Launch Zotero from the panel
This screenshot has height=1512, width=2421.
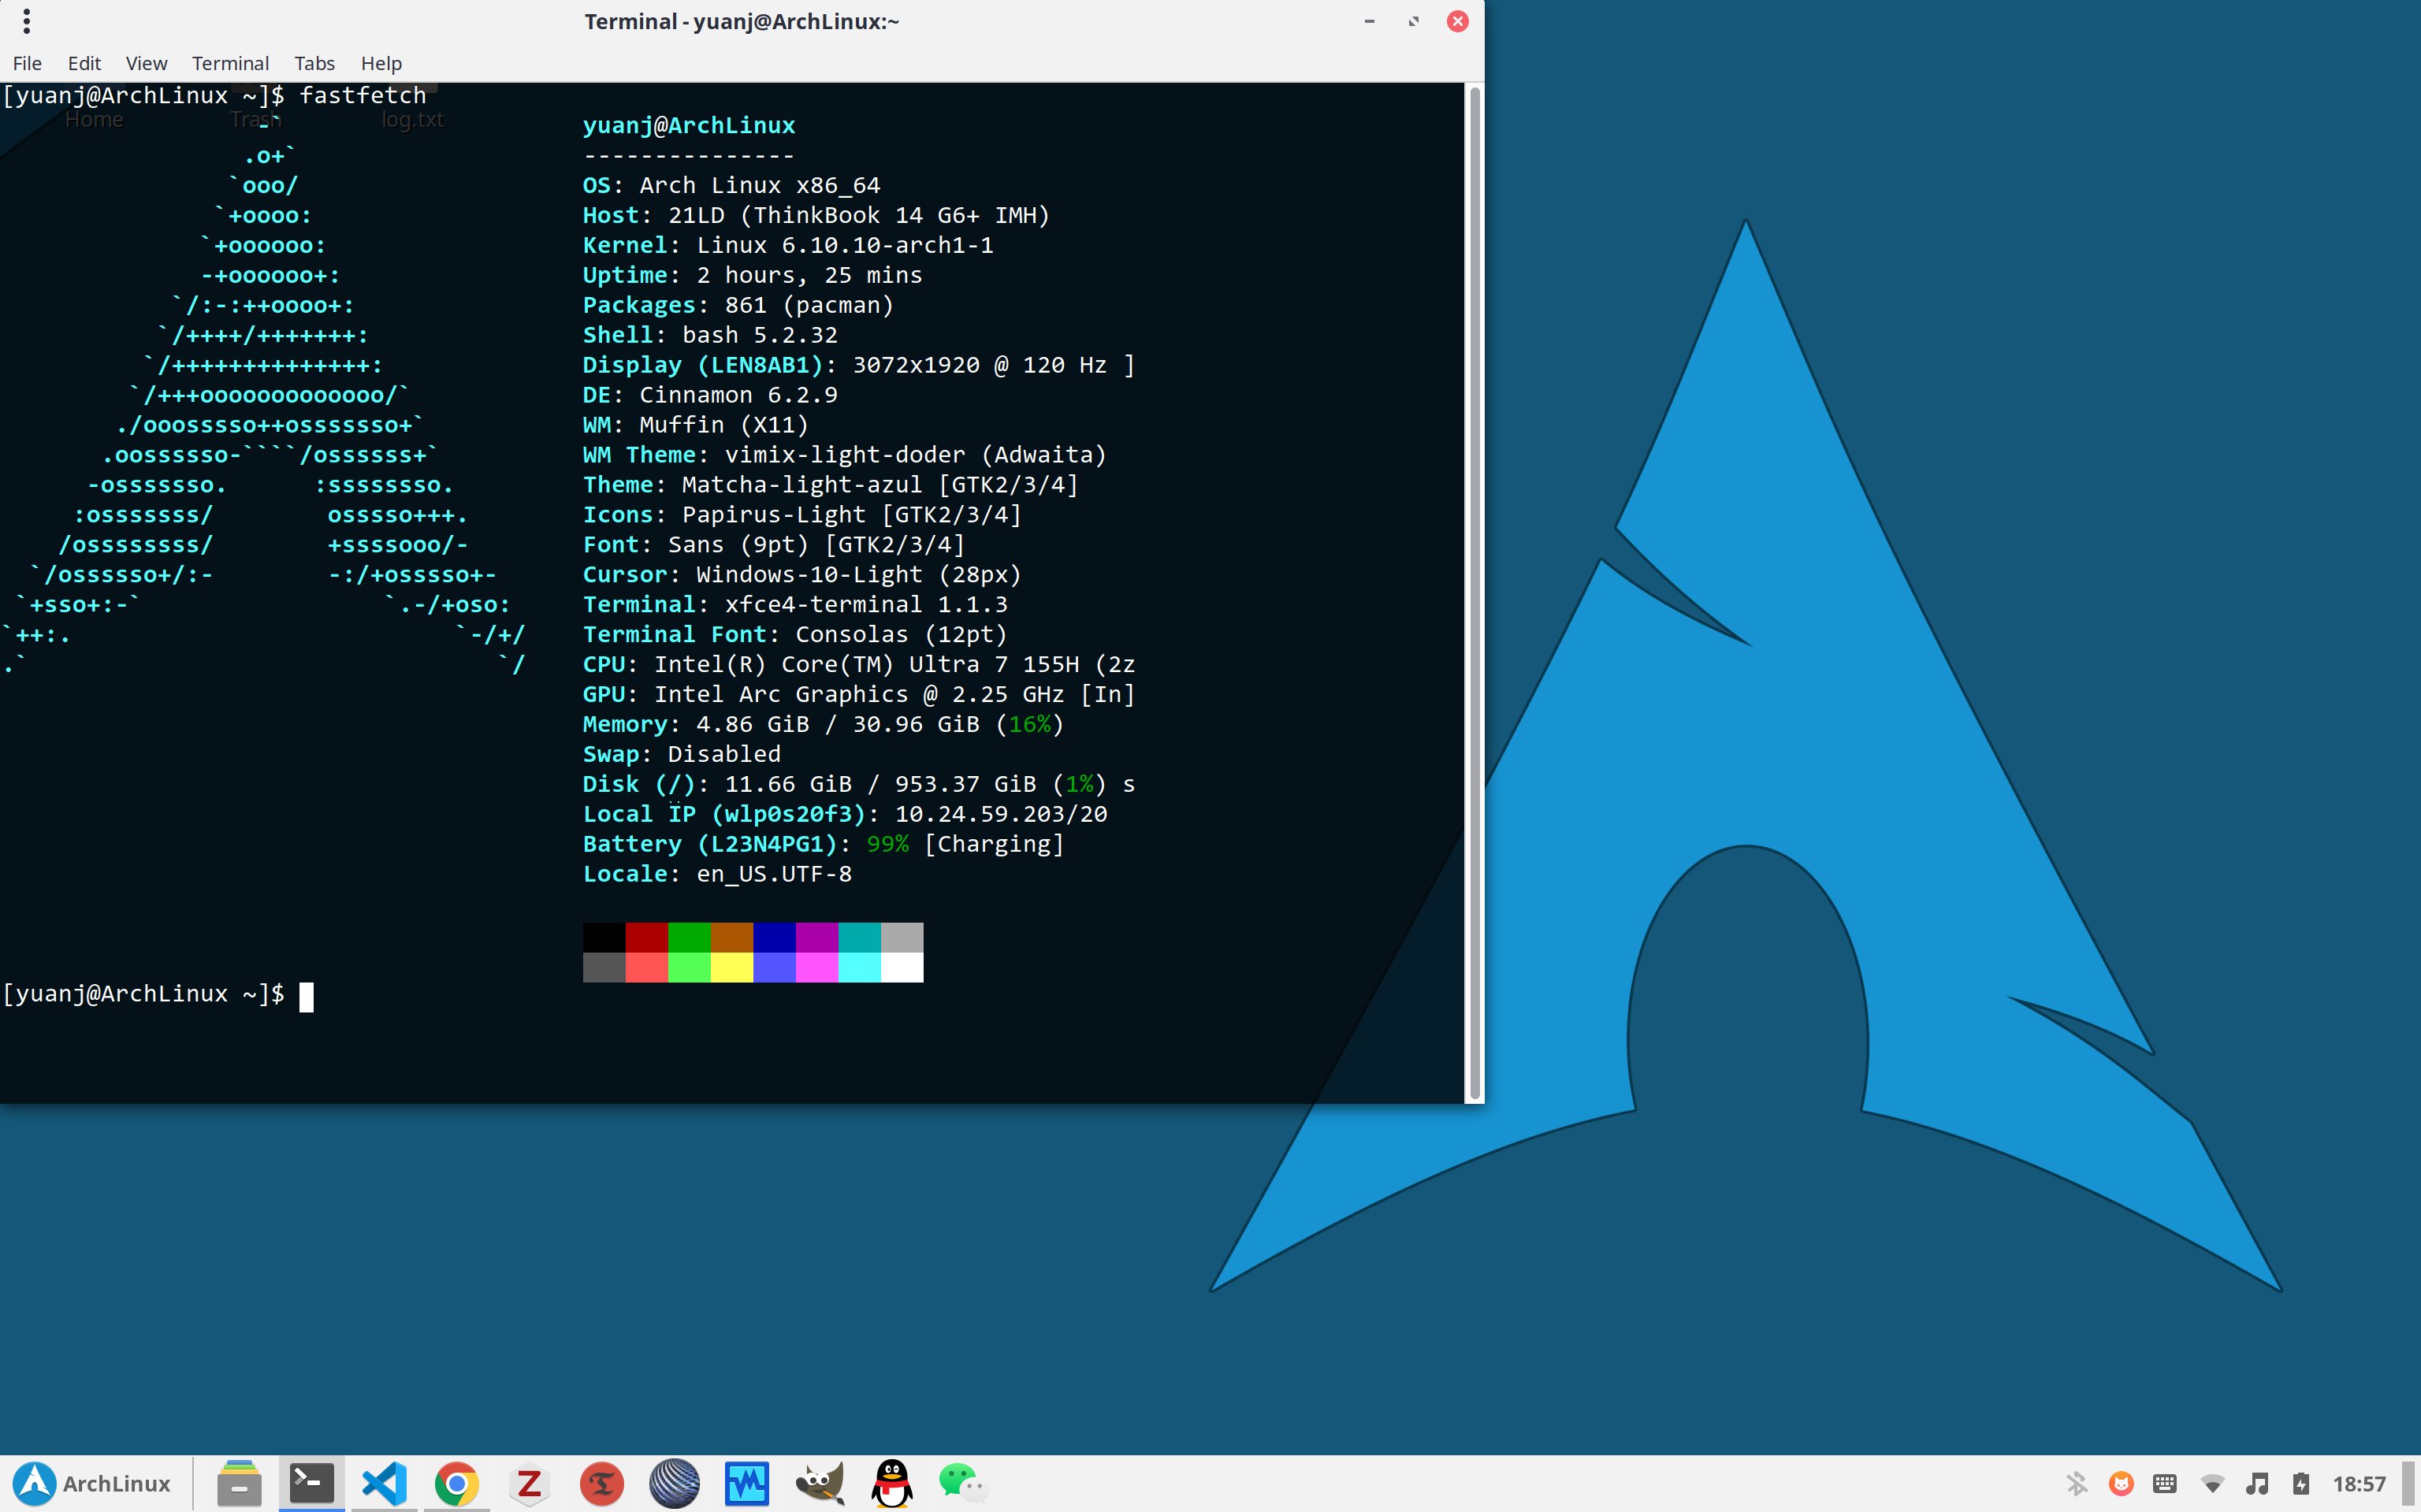pos(529,1483)
